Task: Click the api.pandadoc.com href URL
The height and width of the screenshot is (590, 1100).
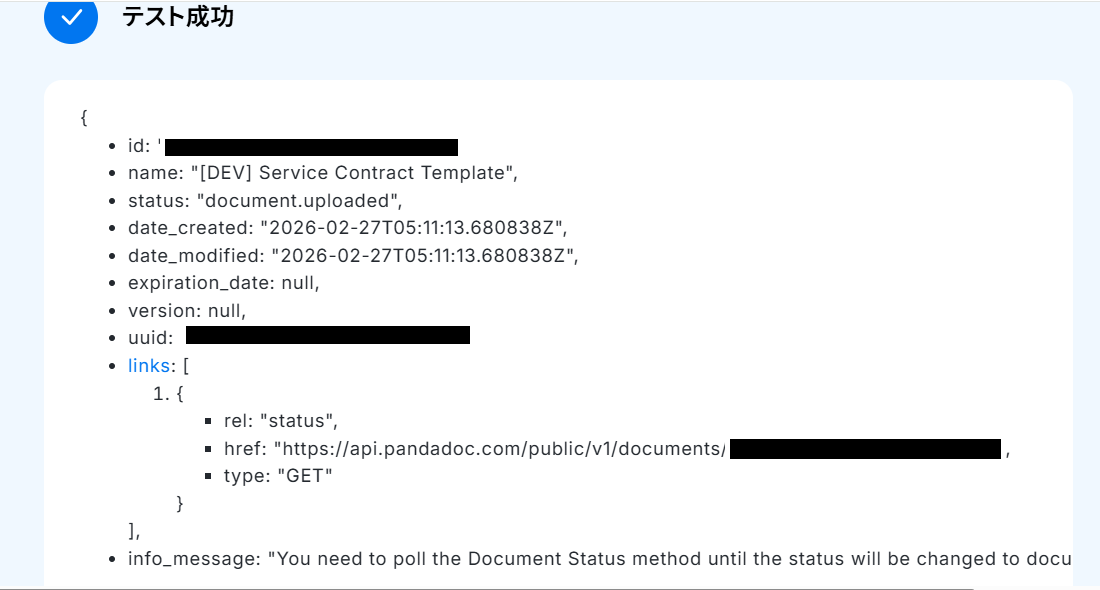Action: pos(500,449)
